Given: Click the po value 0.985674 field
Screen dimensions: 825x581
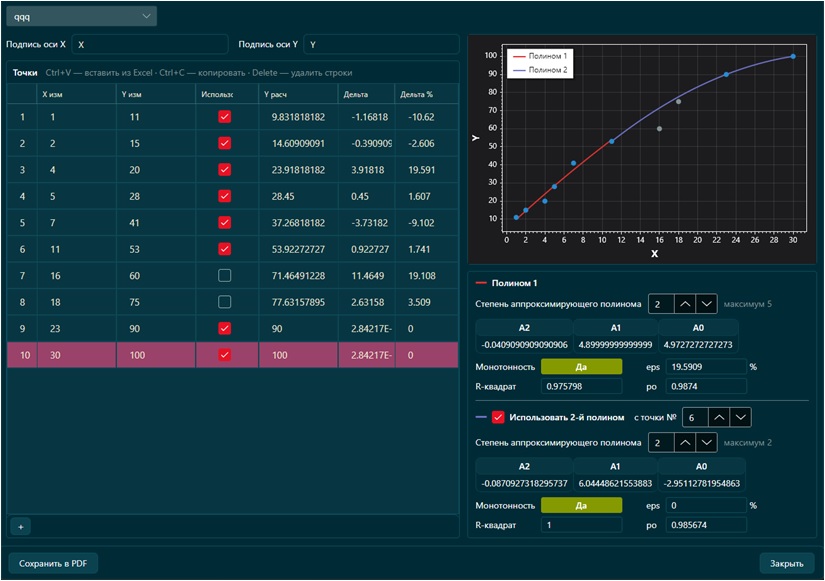Looking at the screenshot, I should 706,525.
